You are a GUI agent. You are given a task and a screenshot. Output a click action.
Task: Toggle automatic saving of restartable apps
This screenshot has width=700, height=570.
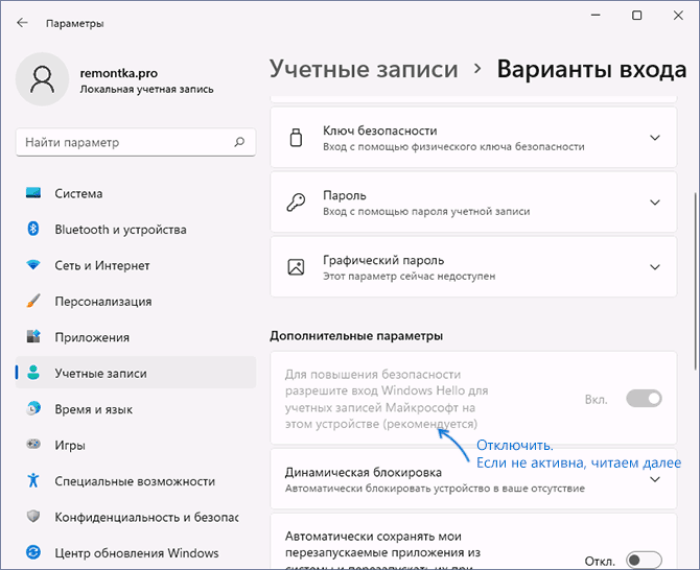(644, 560)
